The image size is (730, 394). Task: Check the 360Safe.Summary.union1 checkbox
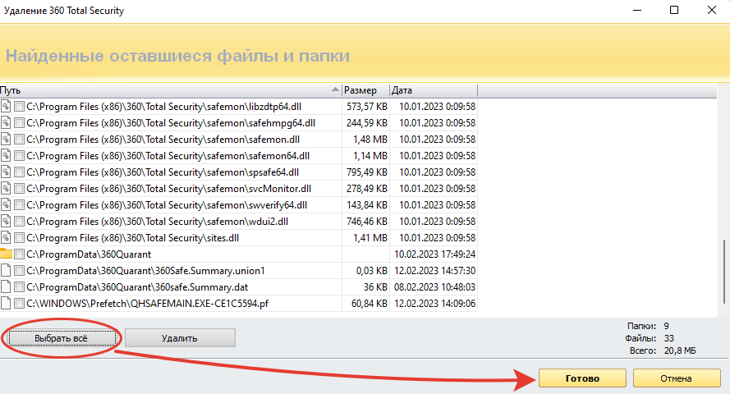(19, 271)
